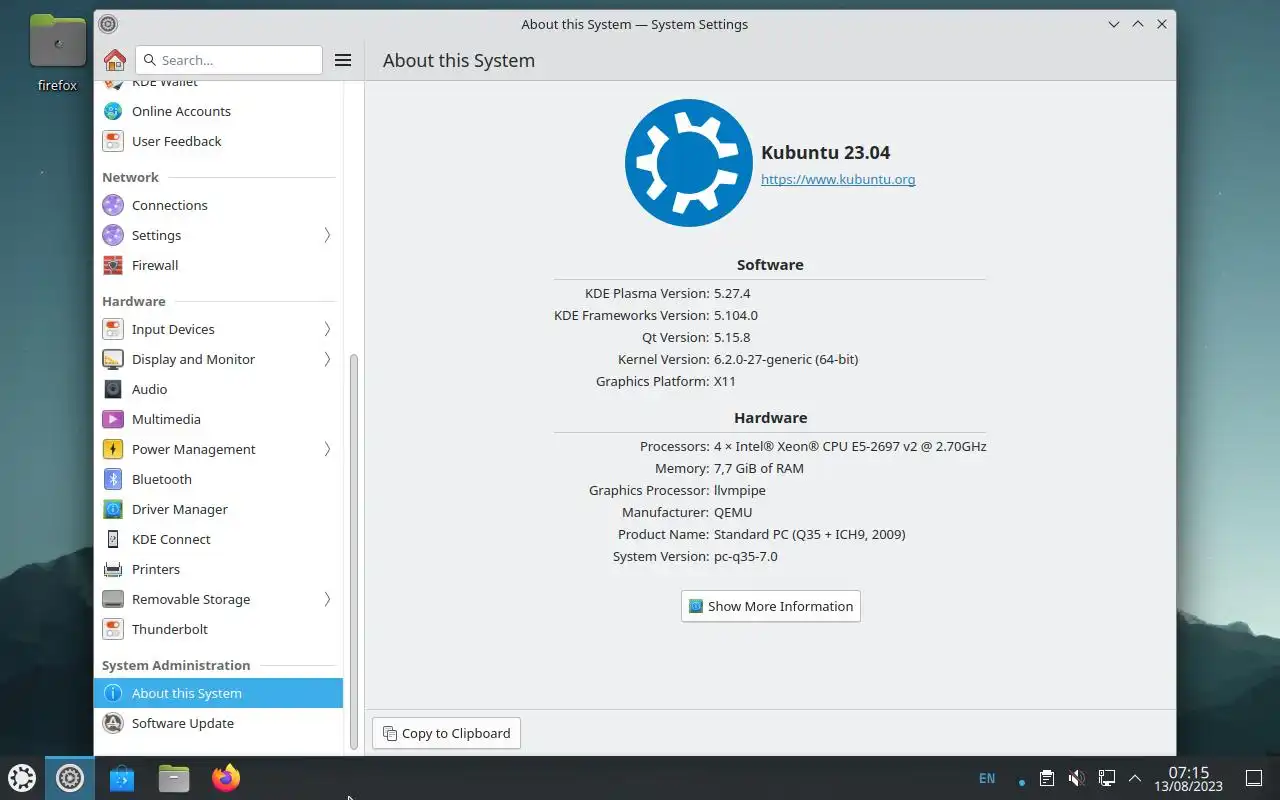Click the Copy to Clipboard button
This screenshot has height=800, width=1280.
[x=446, y=733]
